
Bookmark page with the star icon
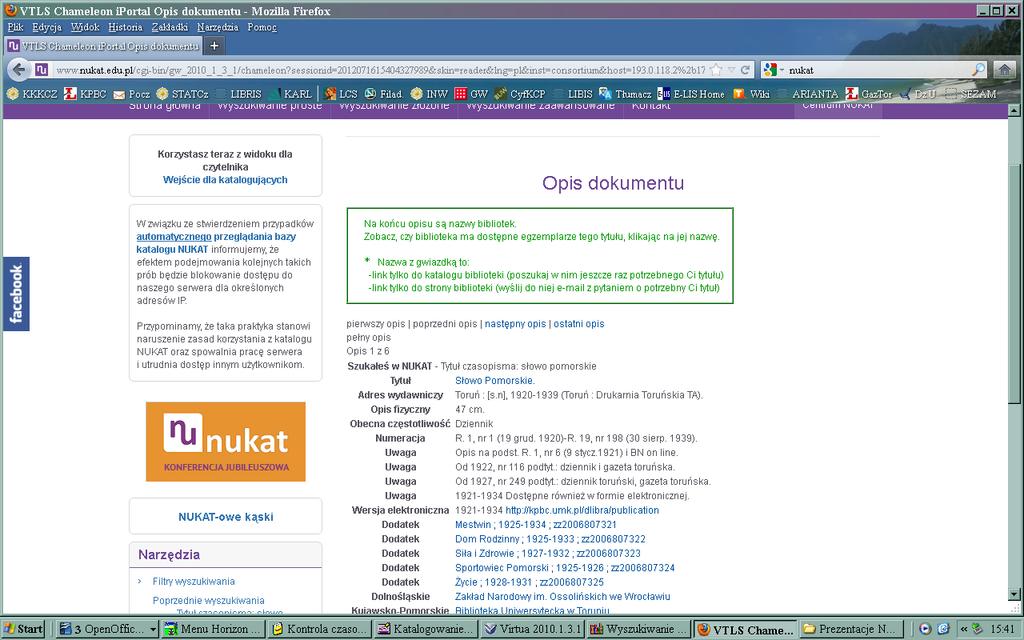[x=716, y=70]
